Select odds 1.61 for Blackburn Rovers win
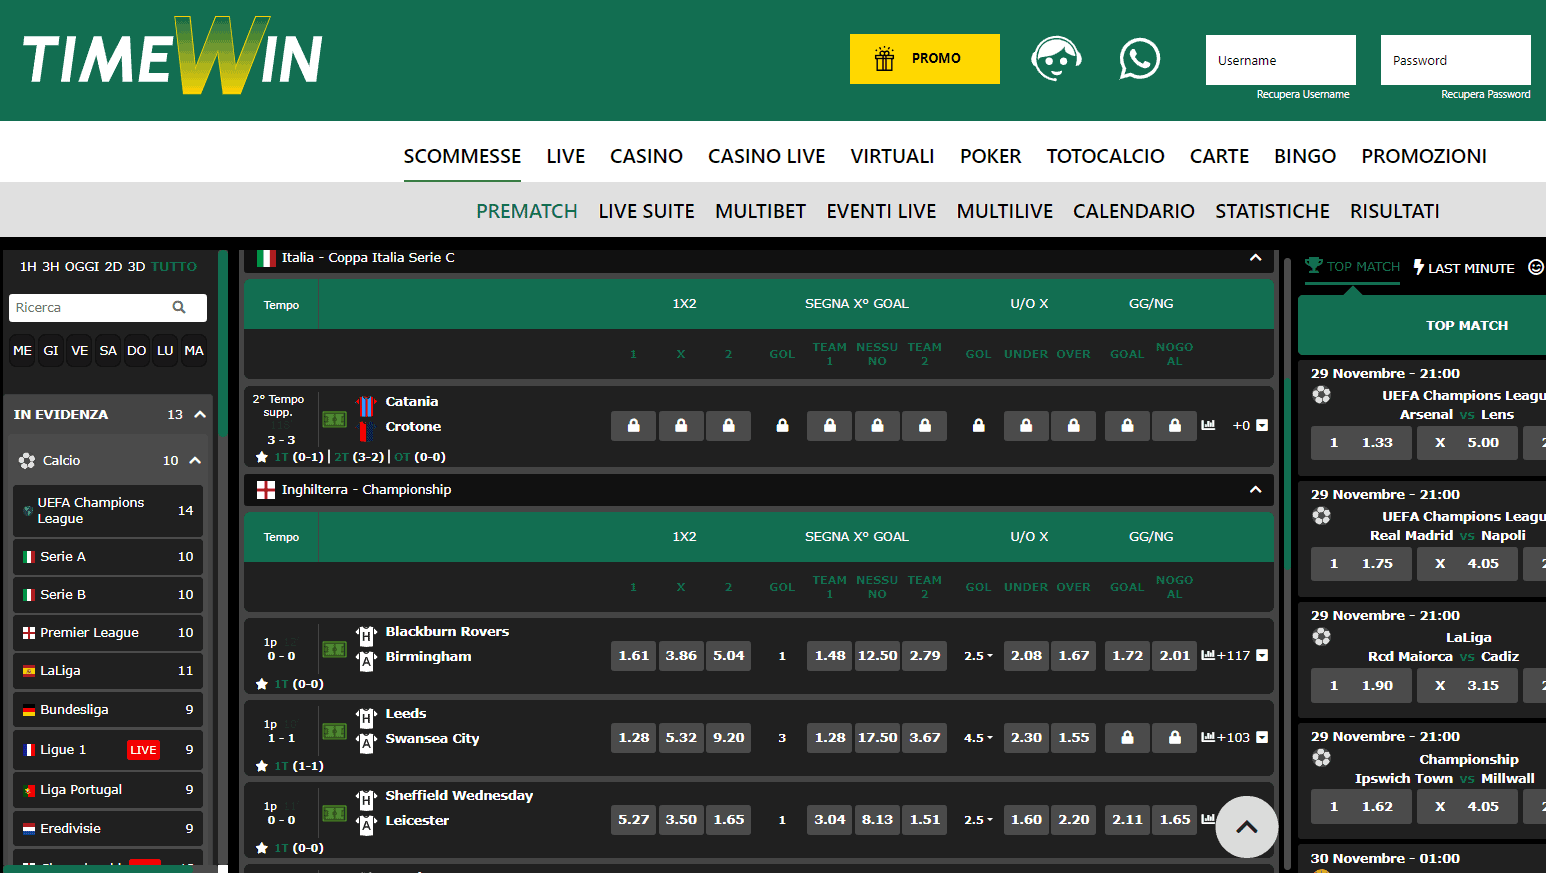The image size is (1546, 873). pos(634,655)
